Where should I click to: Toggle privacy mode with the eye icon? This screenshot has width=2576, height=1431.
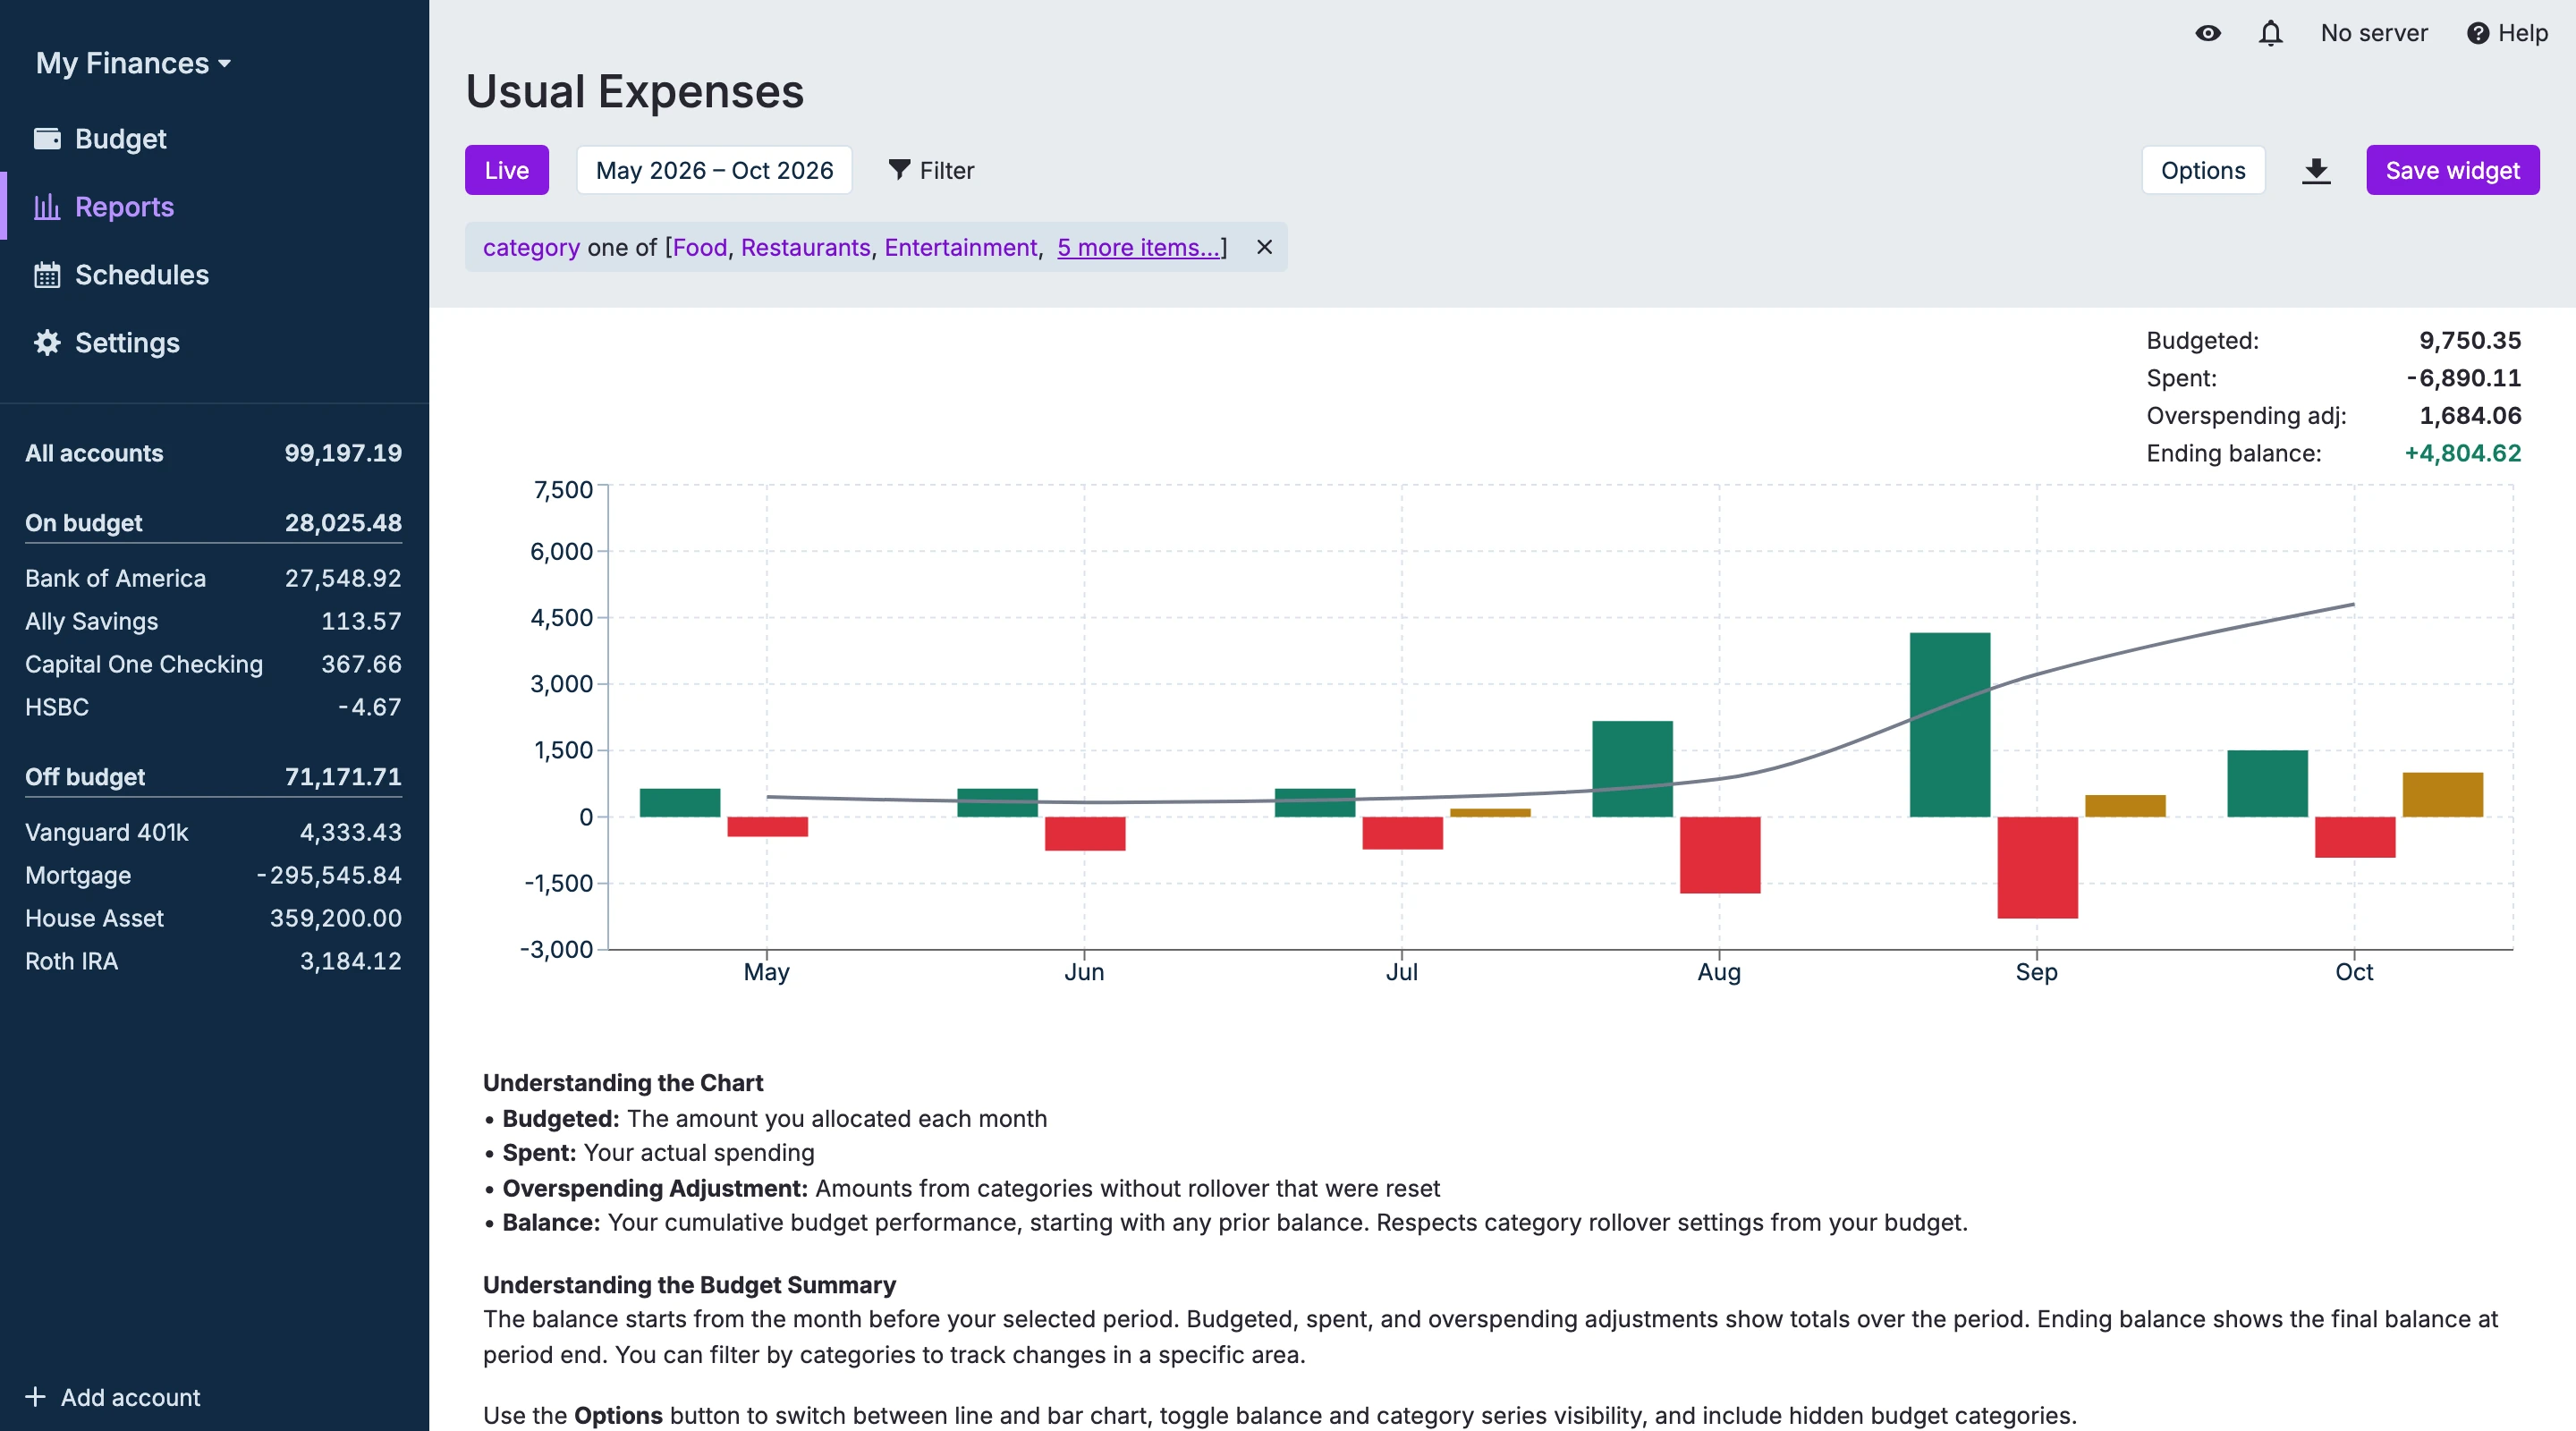(2208, 33)
